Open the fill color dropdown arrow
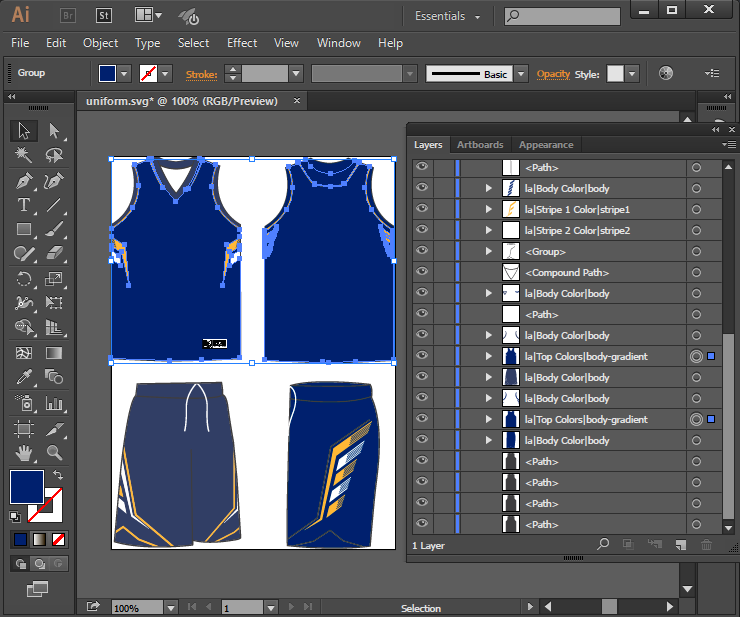Screen dimensions: 740x617 point(124,74)
